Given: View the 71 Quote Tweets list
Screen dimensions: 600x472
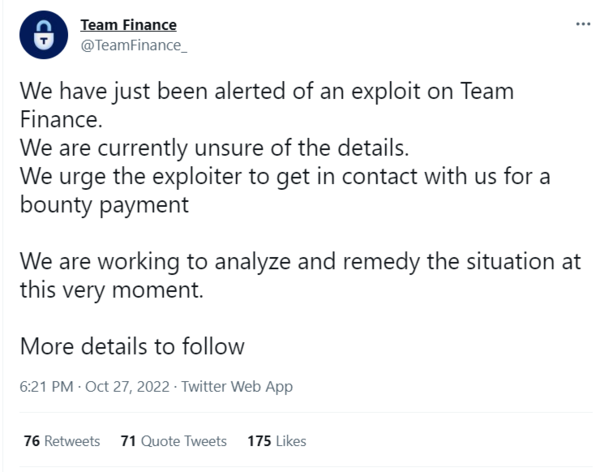Looking at the screenshot, I should click(174, 441).
